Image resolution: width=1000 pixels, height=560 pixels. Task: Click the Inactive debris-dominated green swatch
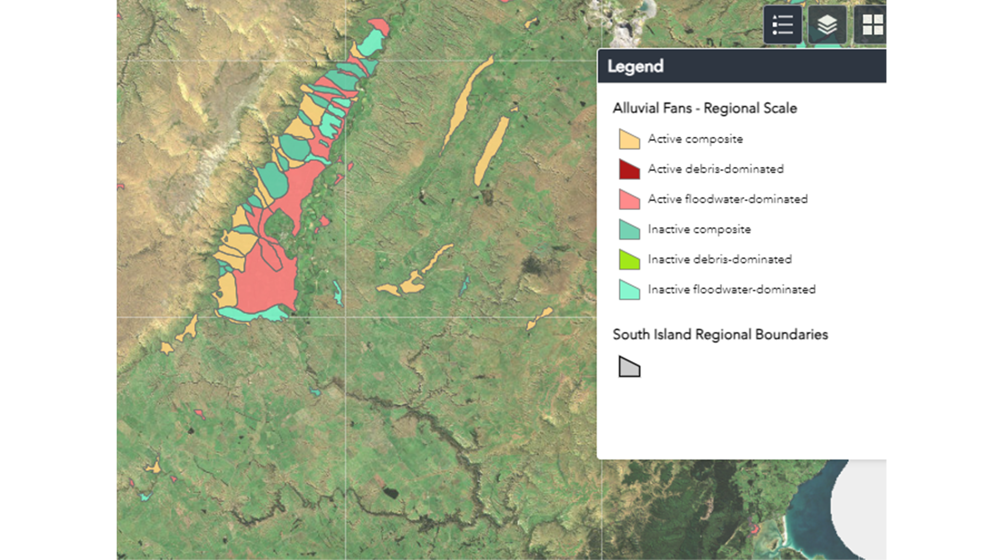point(629,259)
